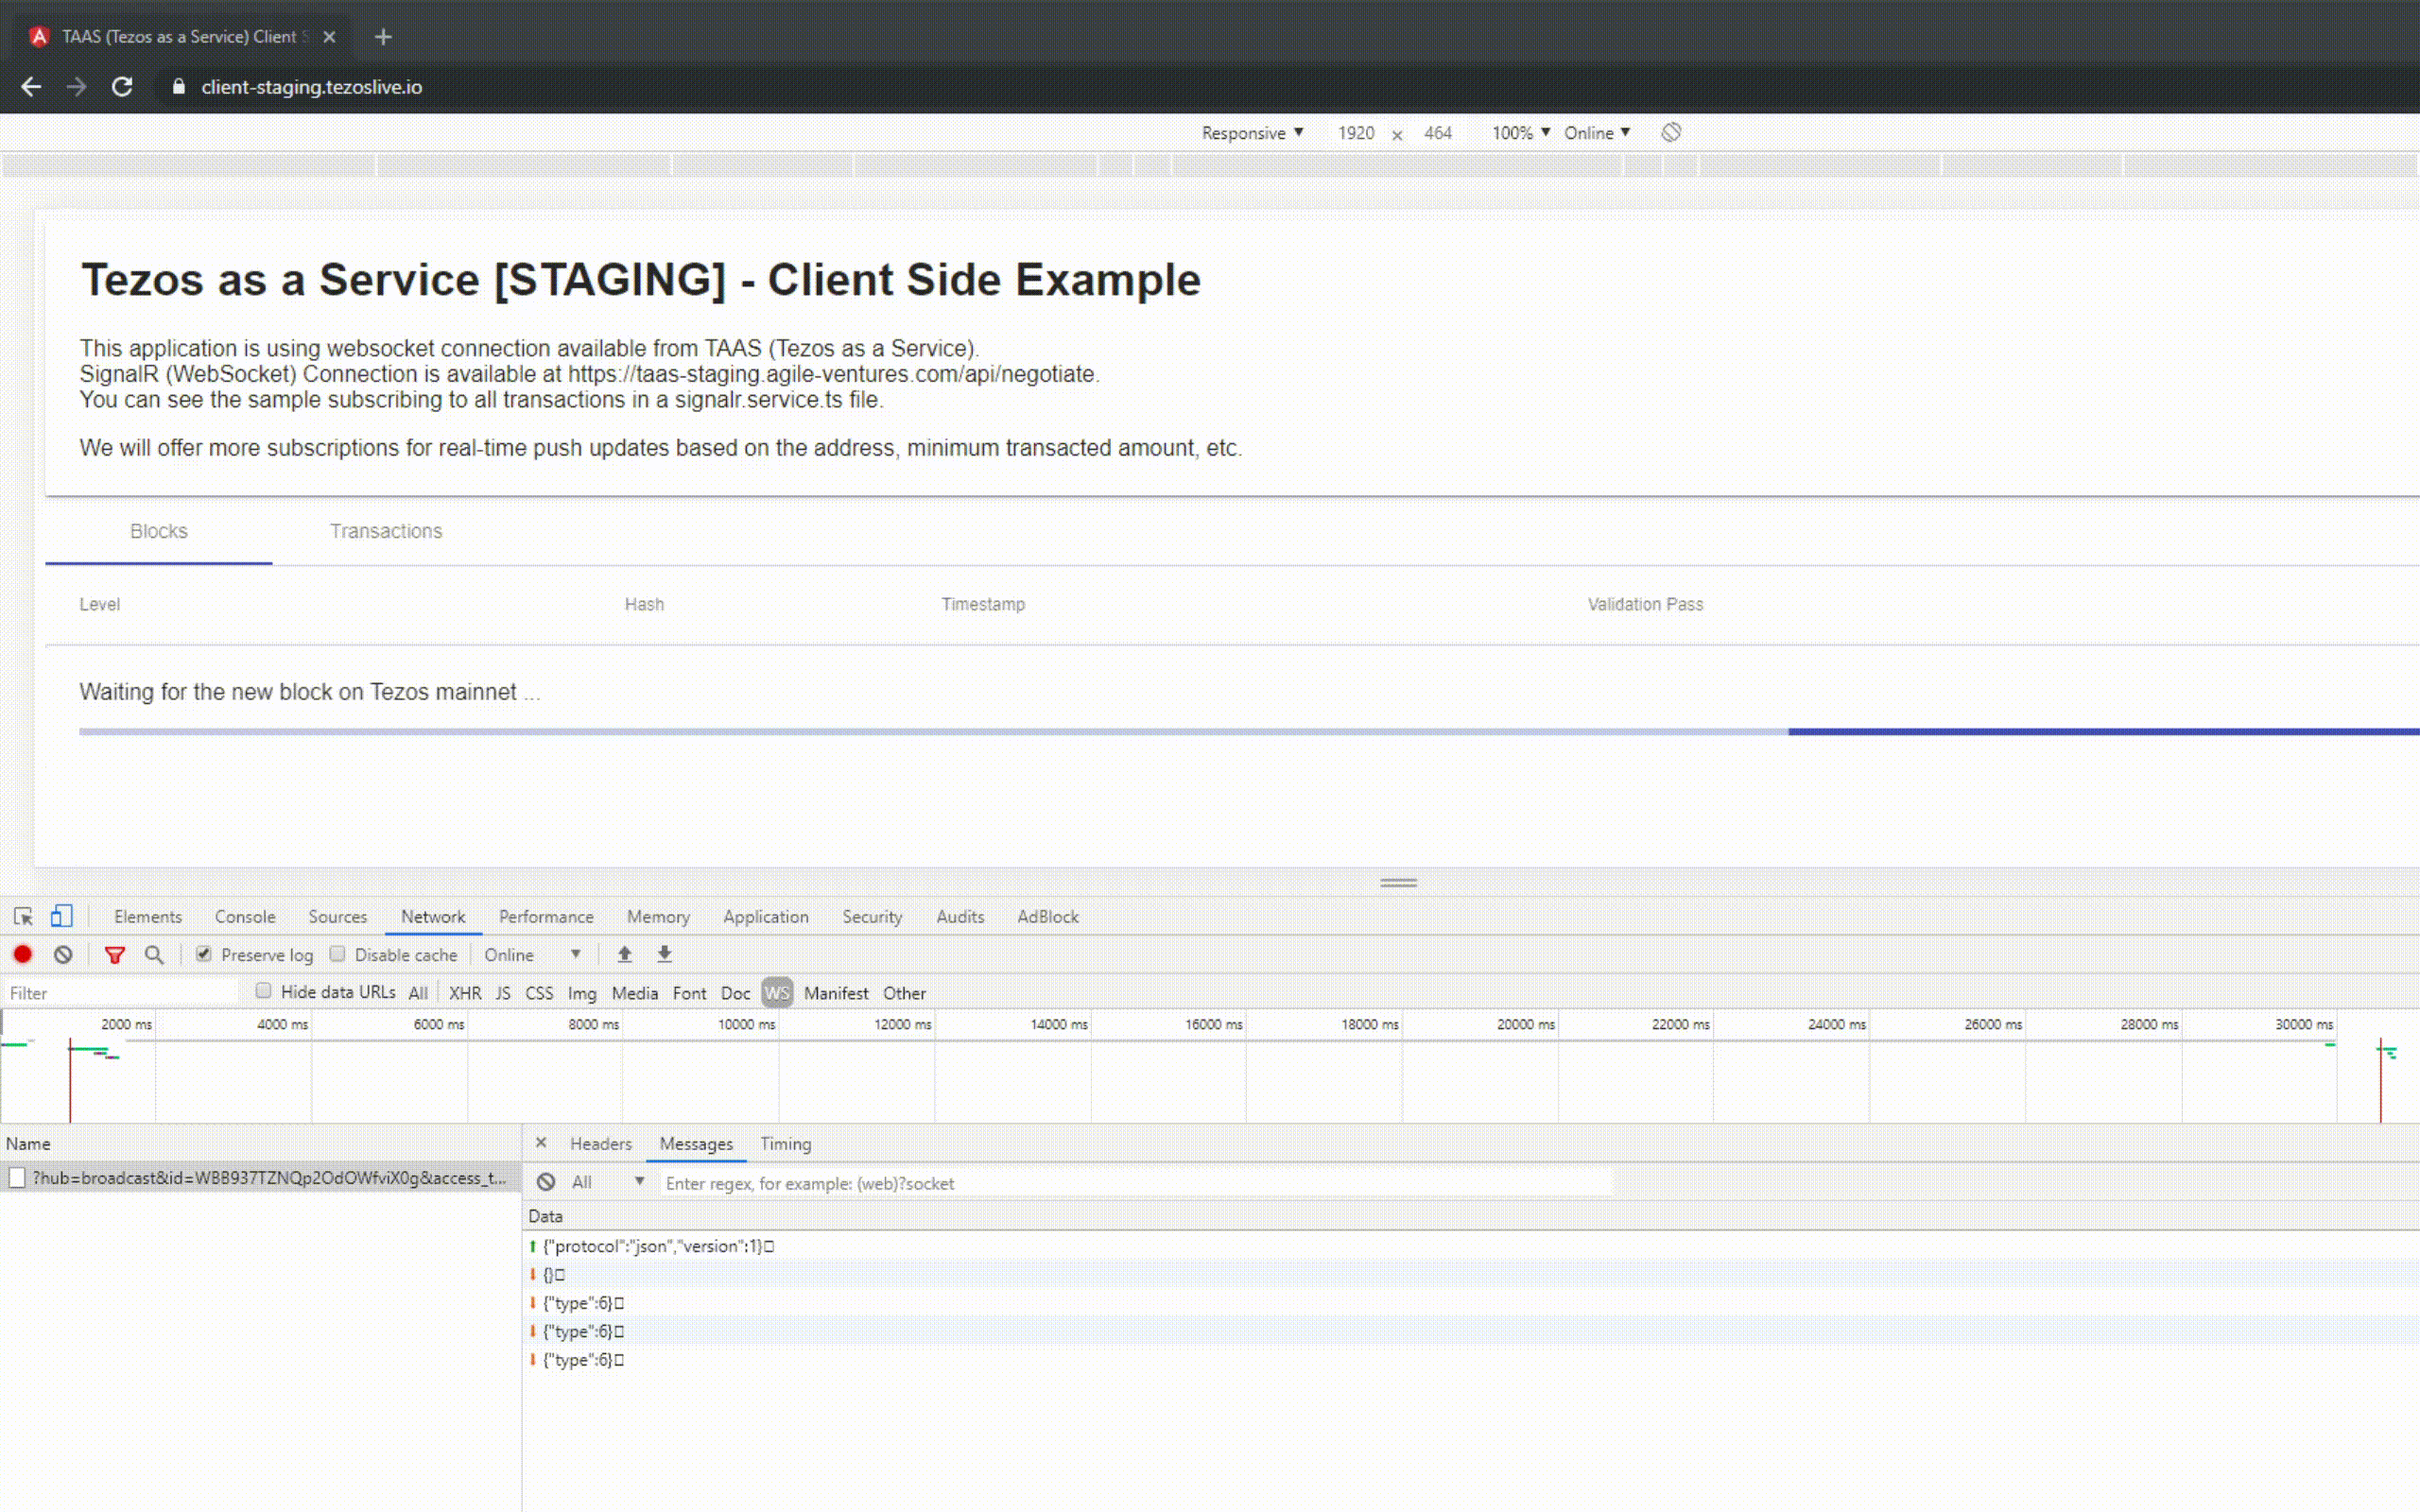Filter requests by Other
The height and width of the screenshot is (1512, 2420).
904,993
